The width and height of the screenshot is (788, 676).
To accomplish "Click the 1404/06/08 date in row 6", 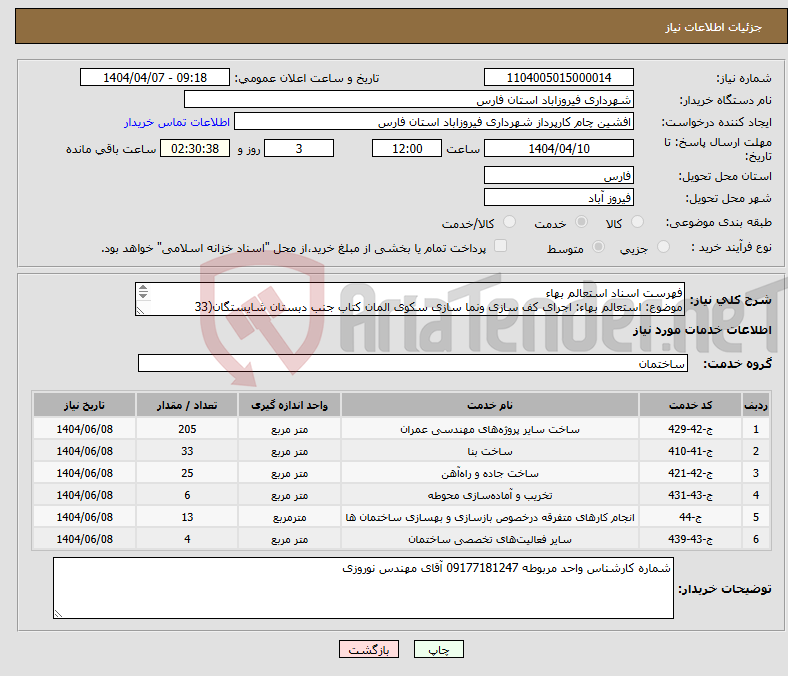I will [x=84, y=539].
